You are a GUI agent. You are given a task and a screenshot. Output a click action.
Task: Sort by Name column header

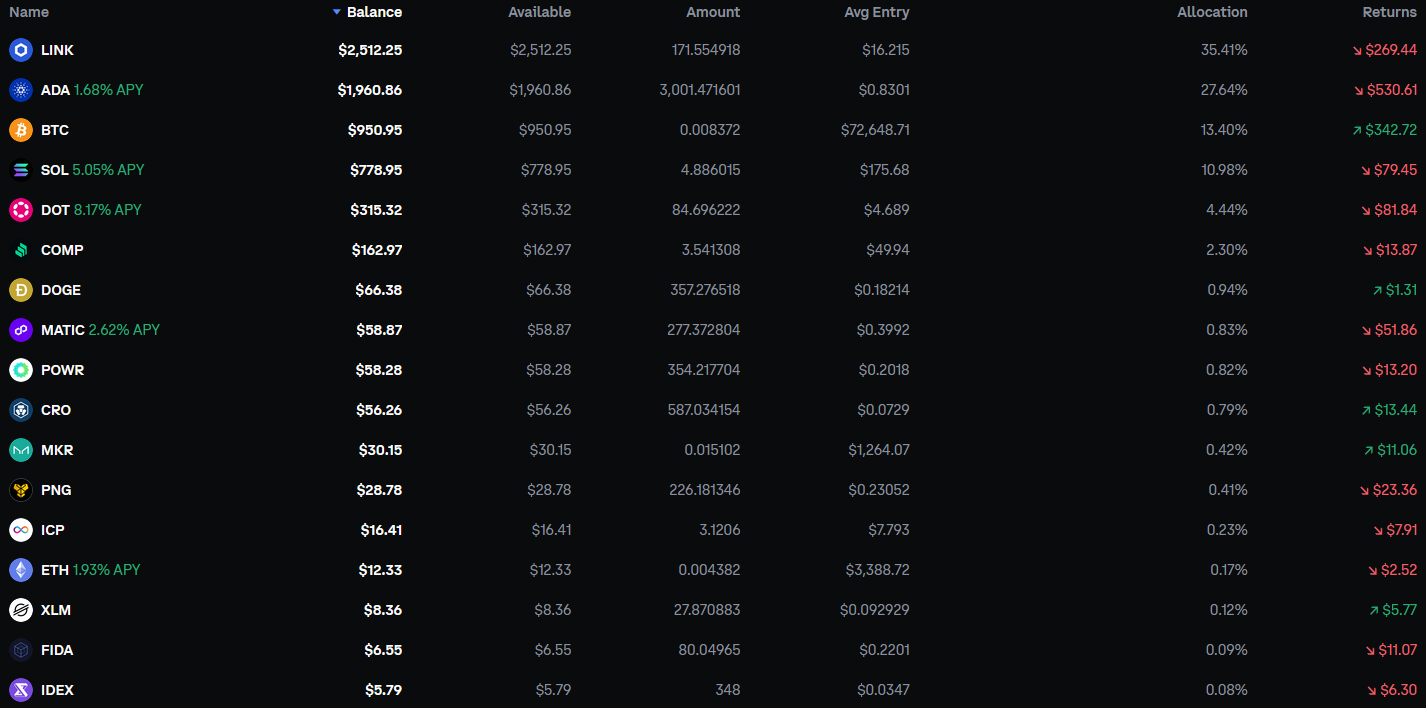(x=29, y=12)
